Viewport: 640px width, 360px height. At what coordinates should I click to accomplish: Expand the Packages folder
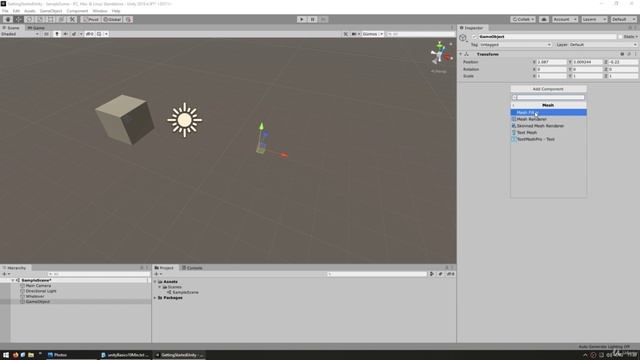(x=155, y=298)
